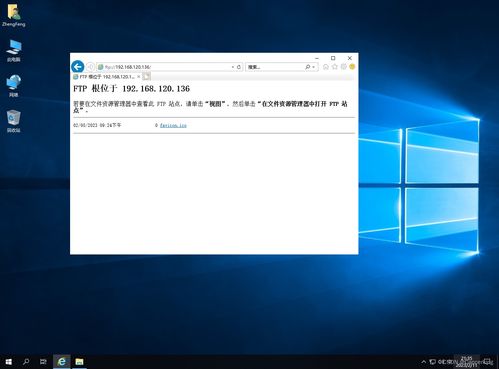Open the Tools gear icon

pyautogui.click(x=344, y=67)
